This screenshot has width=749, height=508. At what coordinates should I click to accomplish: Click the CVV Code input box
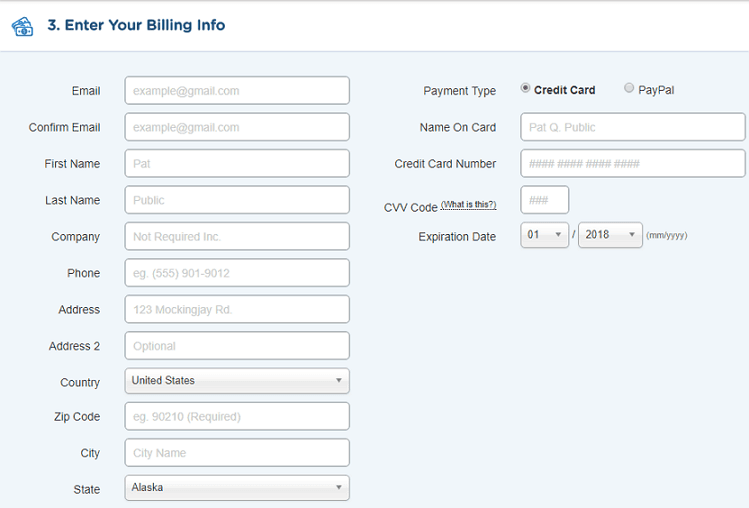click(545, 200)
